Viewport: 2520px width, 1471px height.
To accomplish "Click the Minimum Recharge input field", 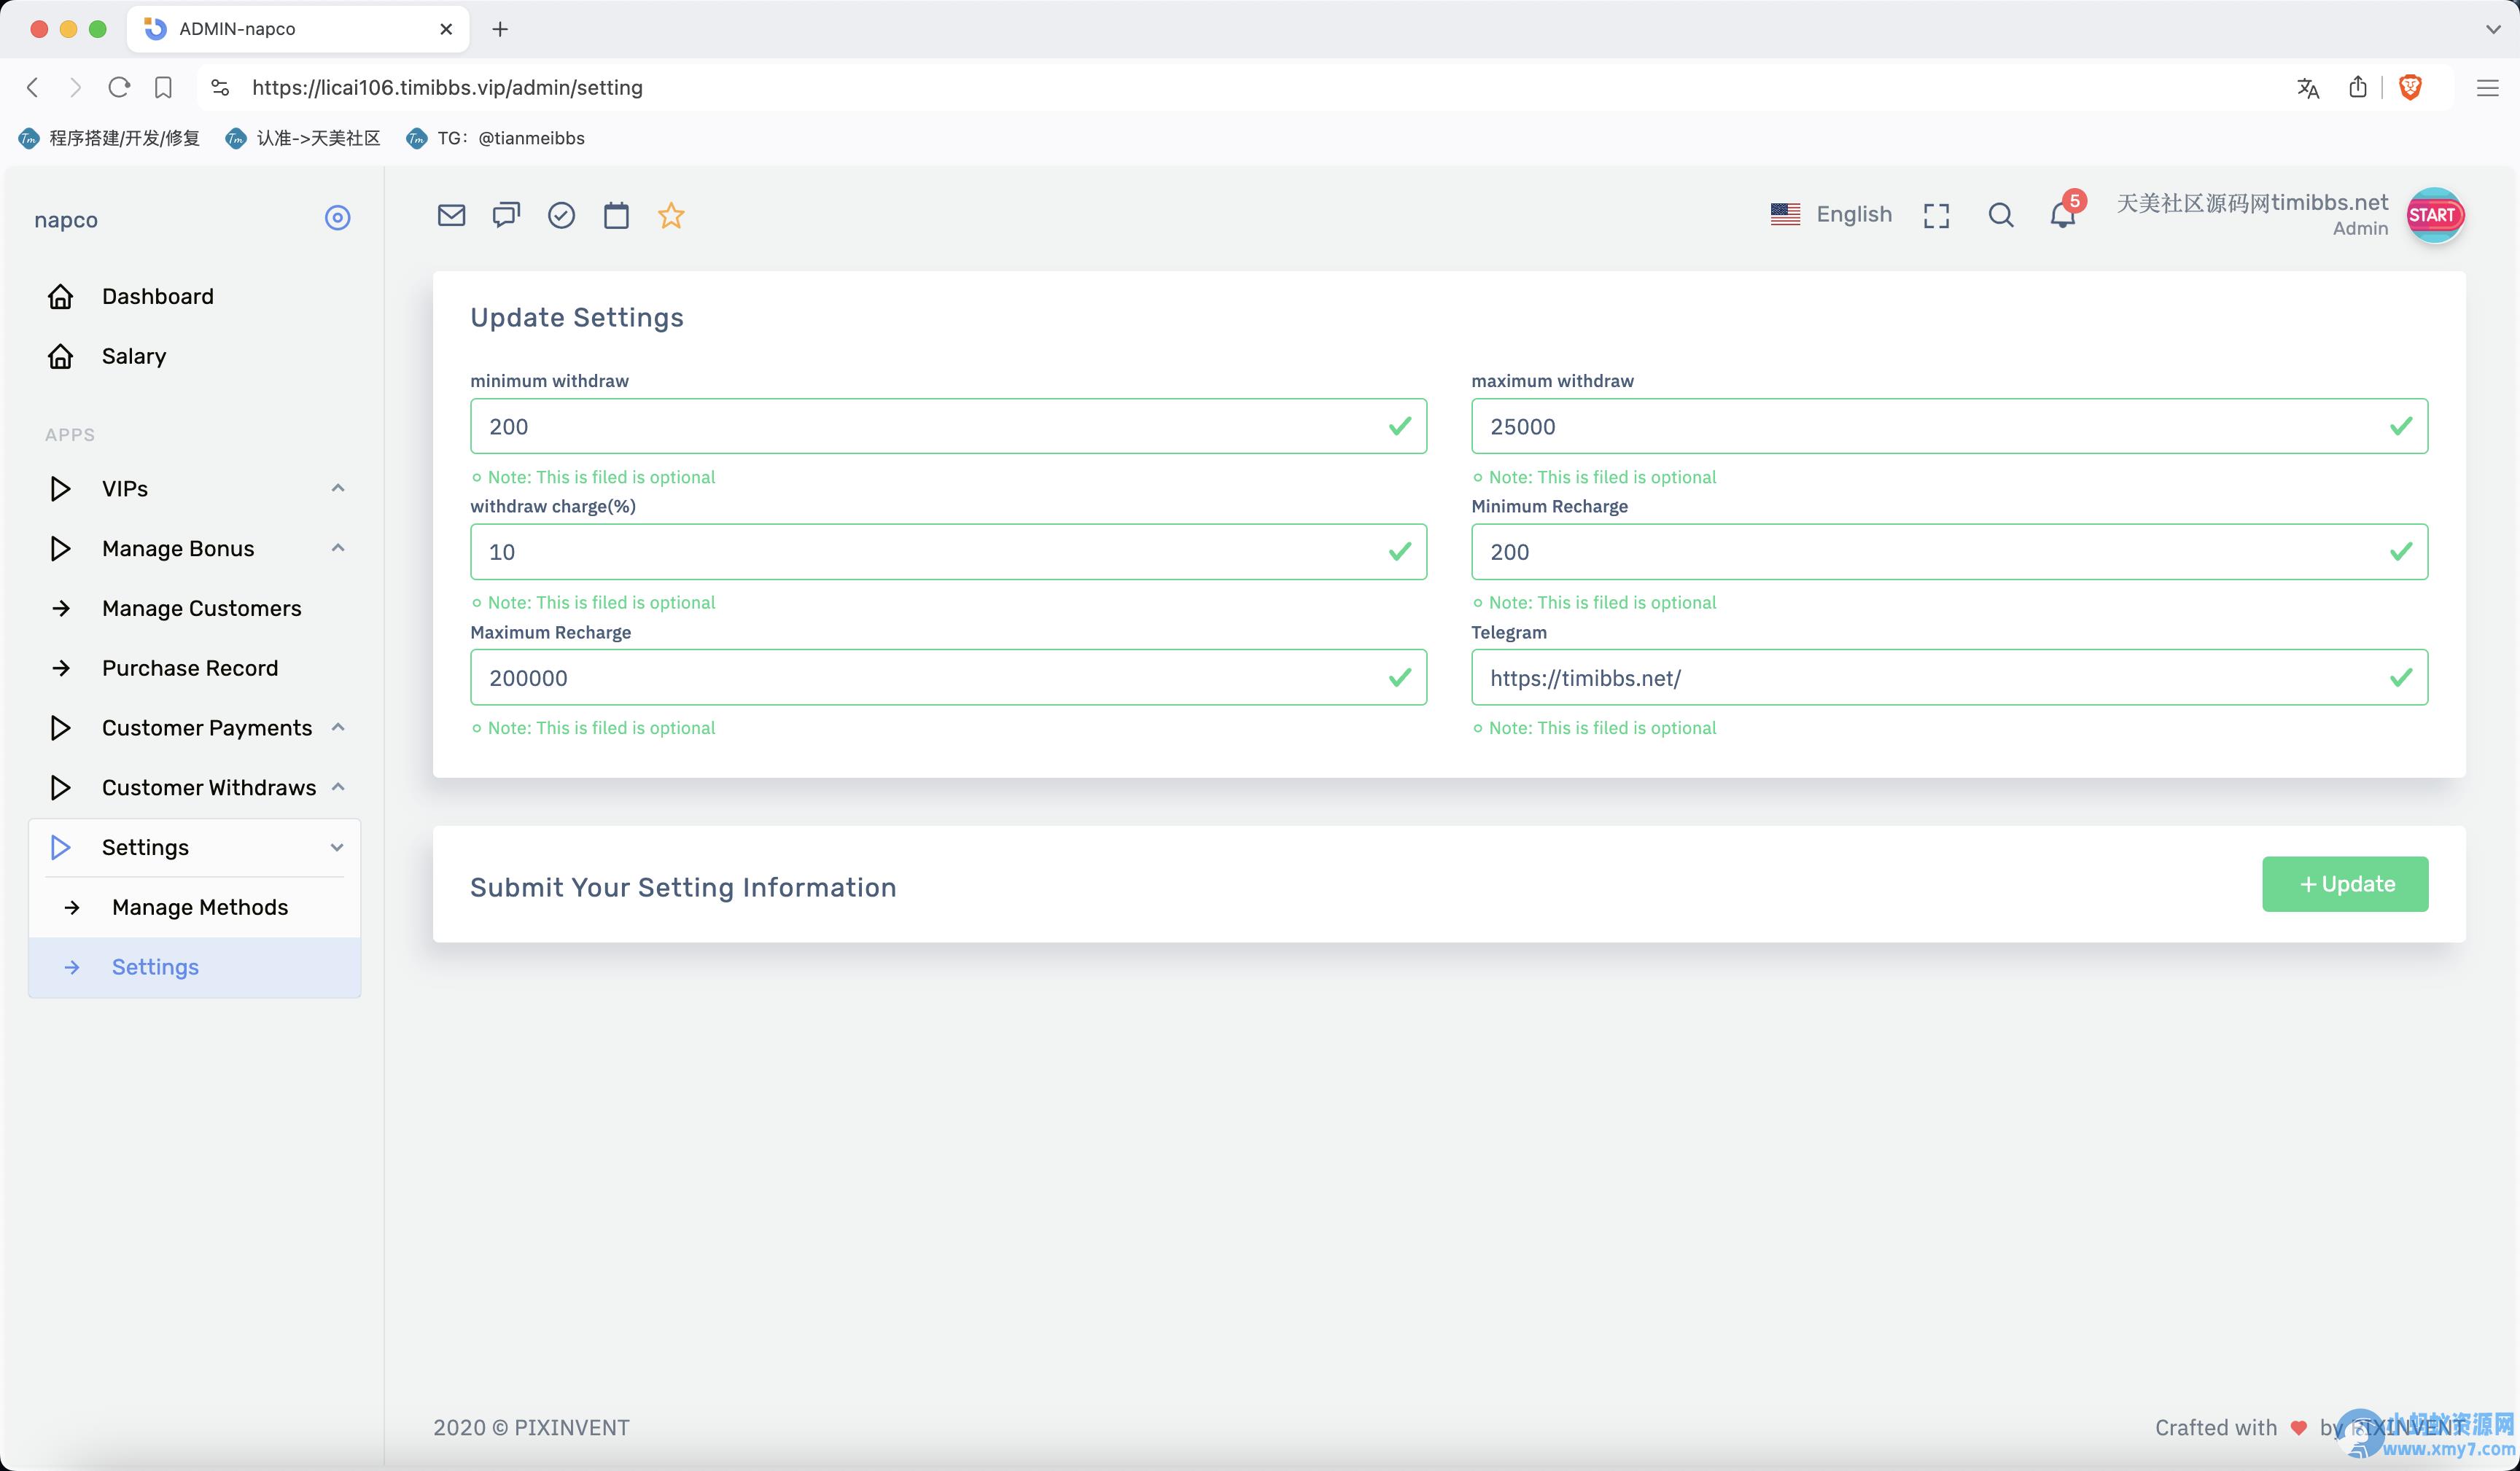I will (x=1949, y=552).
